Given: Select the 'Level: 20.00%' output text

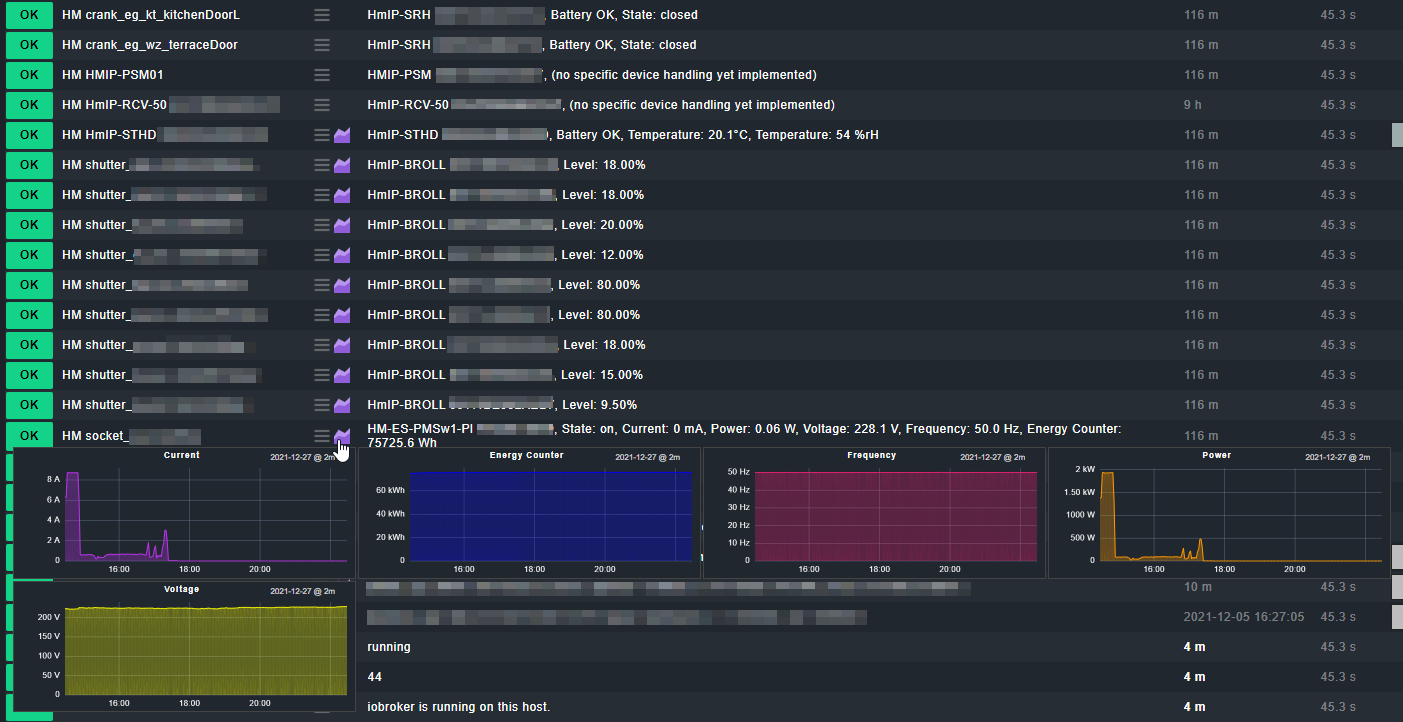Looking at the screenshot, I should 603,225.
